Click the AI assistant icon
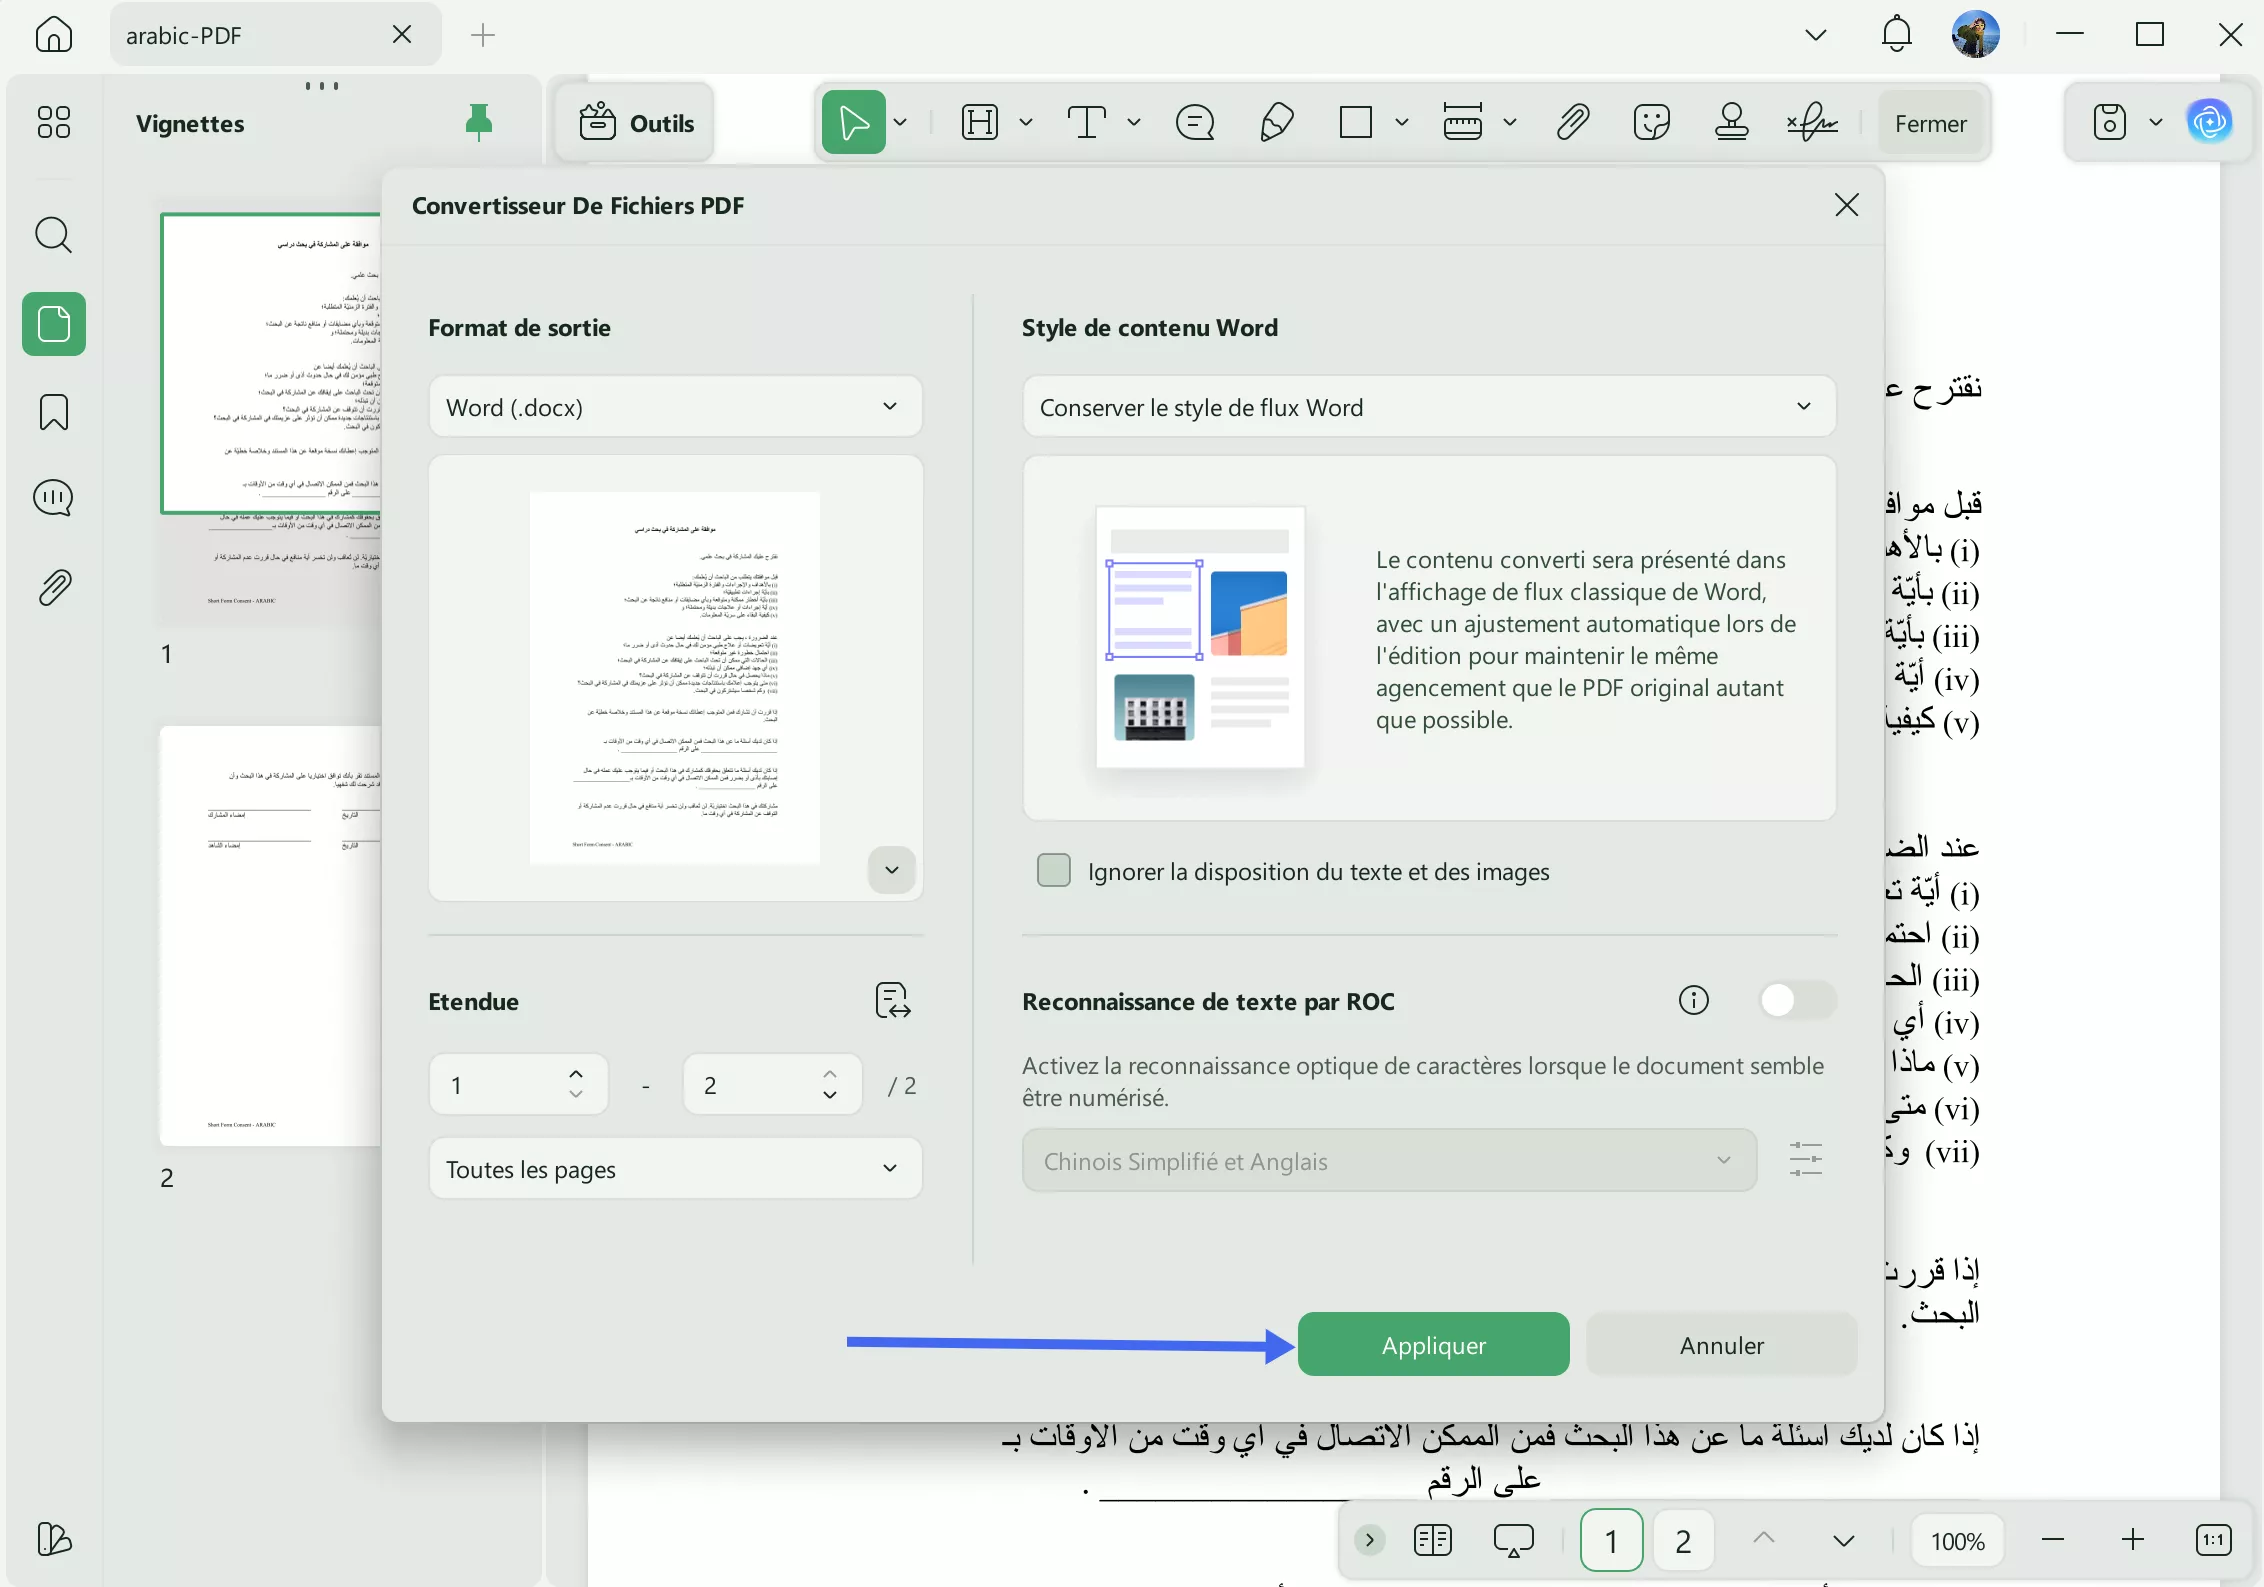Image resolution: width=2264 pixels, height=1587 pixels. coord(2211,121)
